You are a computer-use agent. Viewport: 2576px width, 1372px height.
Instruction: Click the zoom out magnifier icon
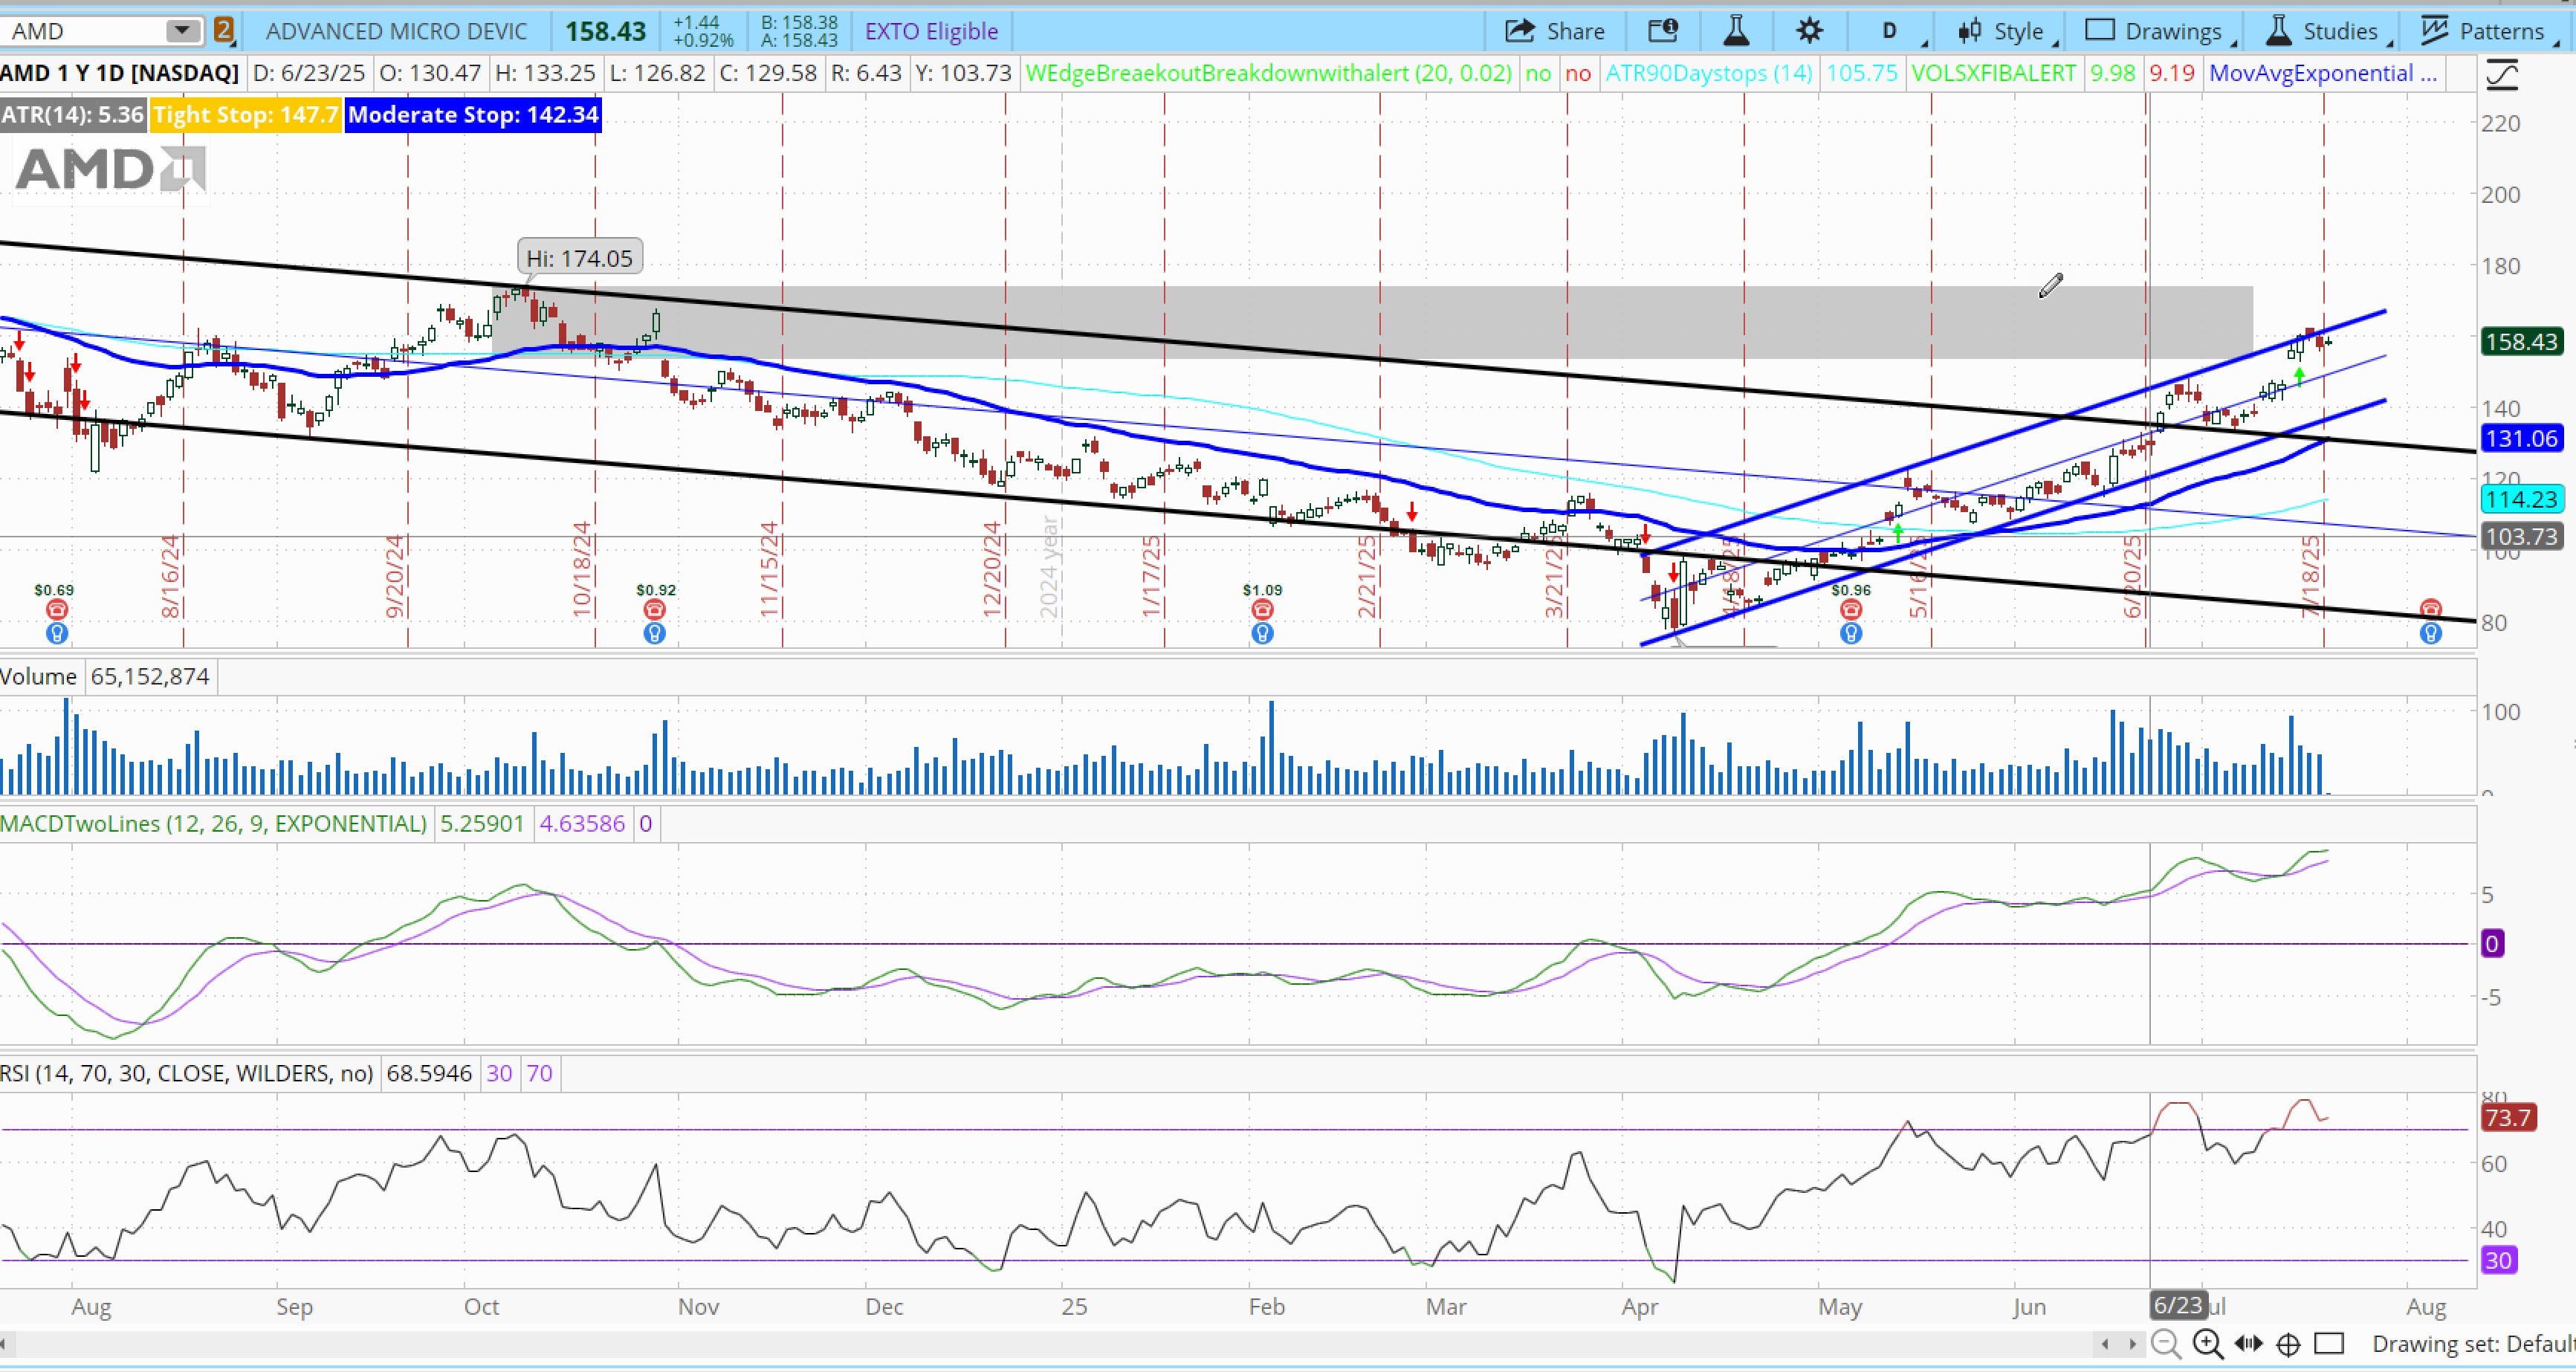(2166, 1343)
